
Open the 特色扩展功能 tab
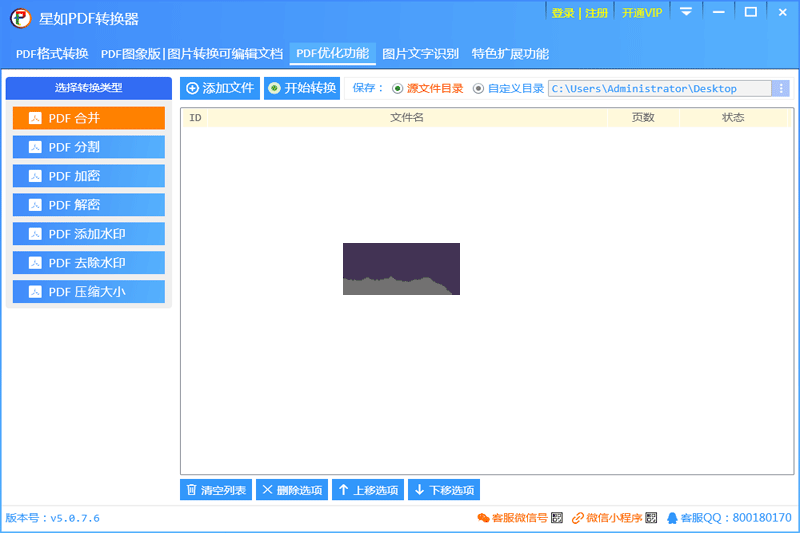[510, 54]
